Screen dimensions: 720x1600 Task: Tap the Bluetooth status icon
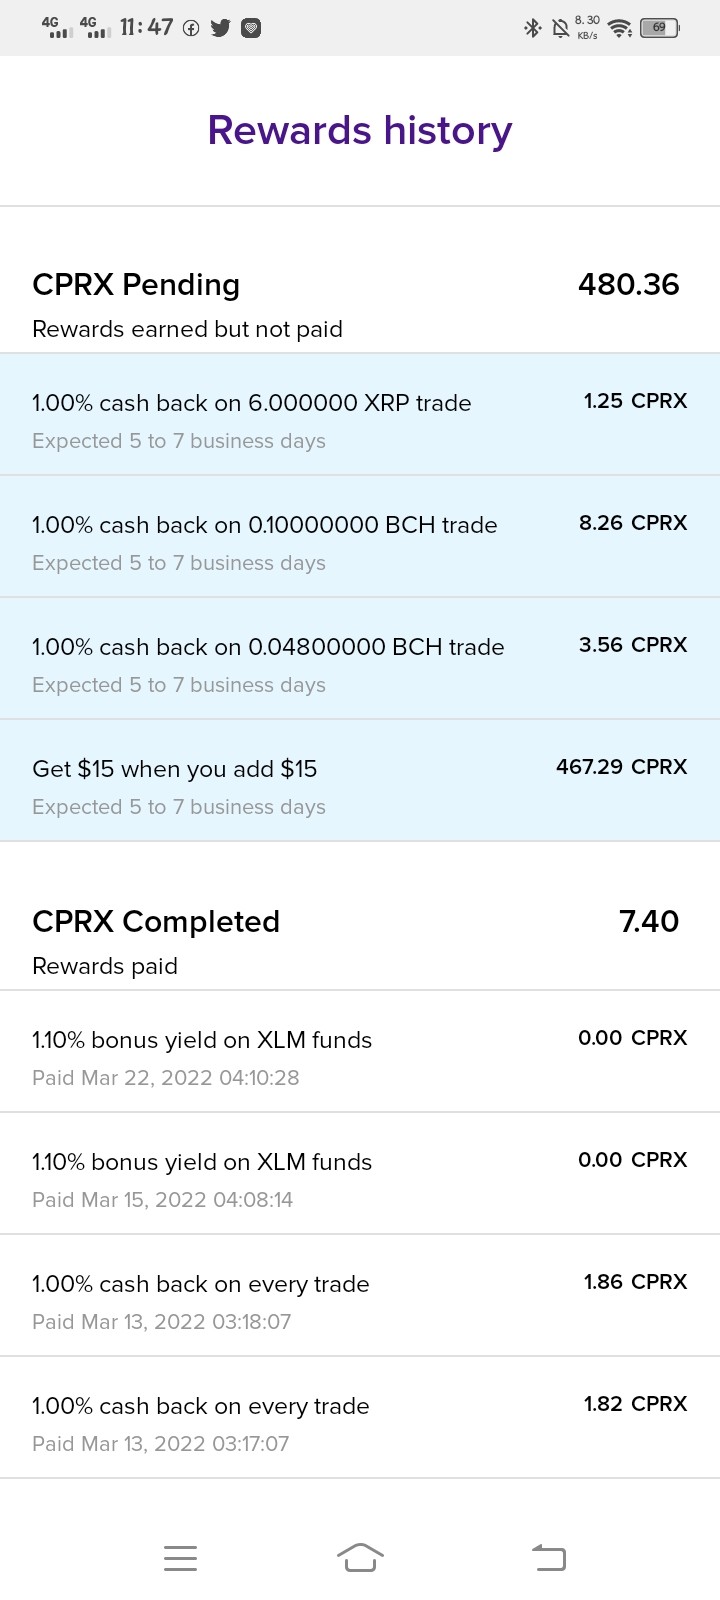click(x=533, y=28)
